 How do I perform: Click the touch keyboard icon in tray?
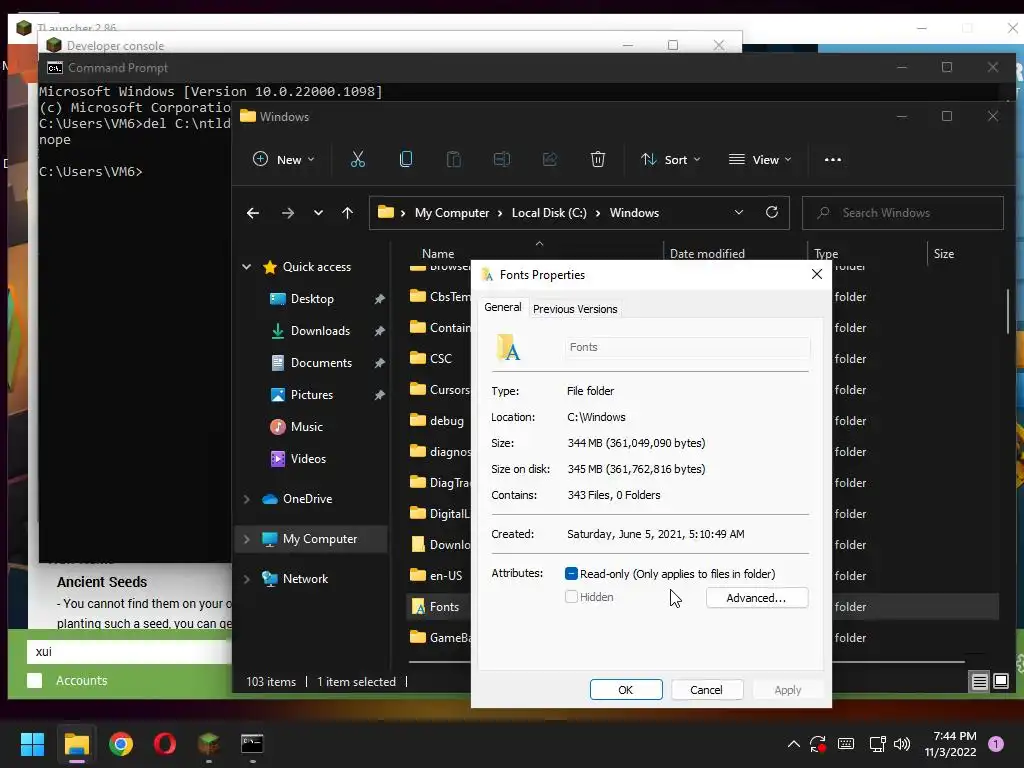[x=846, y=744]
